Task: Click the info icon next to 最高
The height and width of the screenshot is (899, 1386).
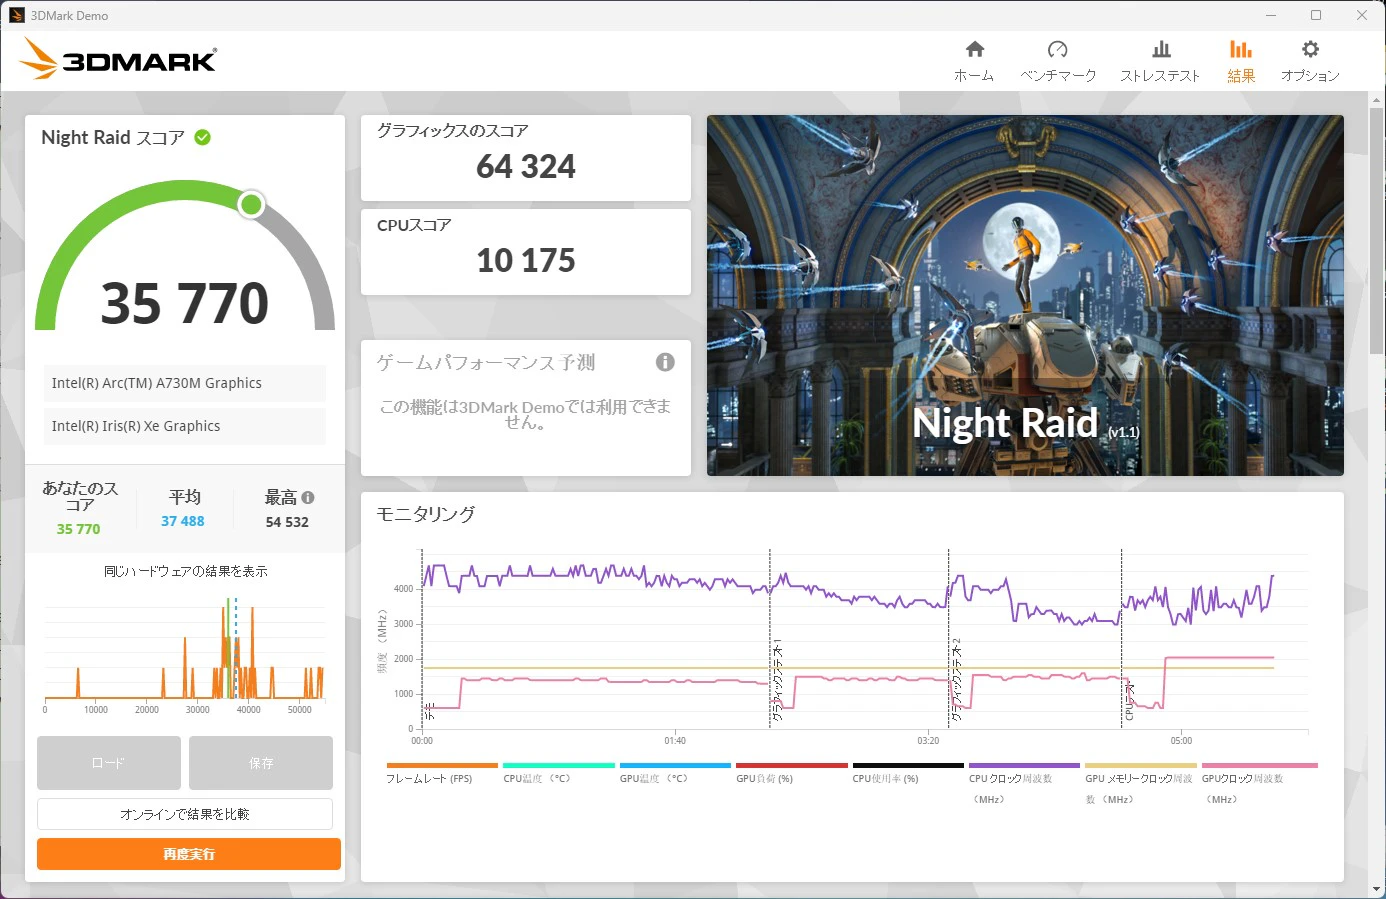Action: coord(308,497)
